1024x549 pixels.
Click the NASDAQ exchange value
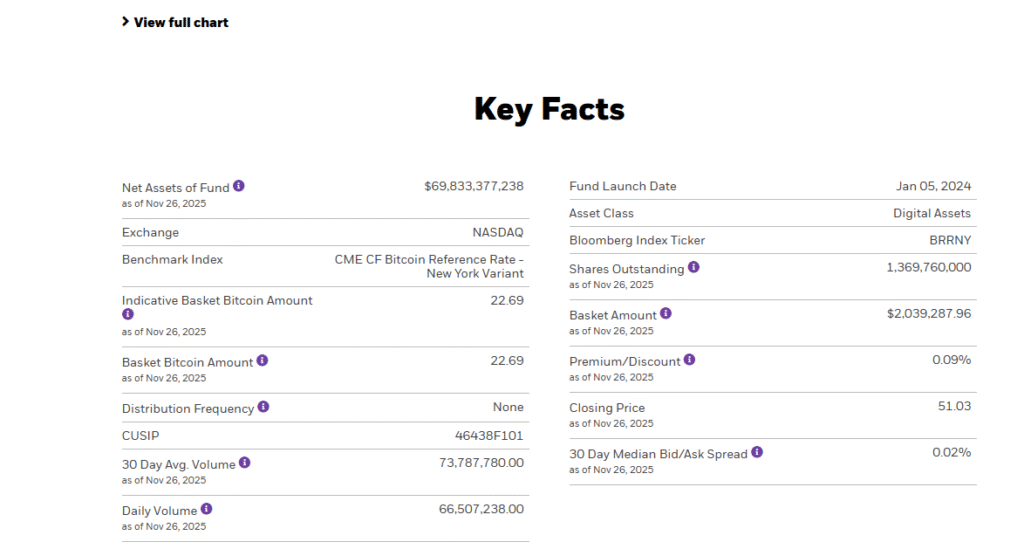pos(497,233)
